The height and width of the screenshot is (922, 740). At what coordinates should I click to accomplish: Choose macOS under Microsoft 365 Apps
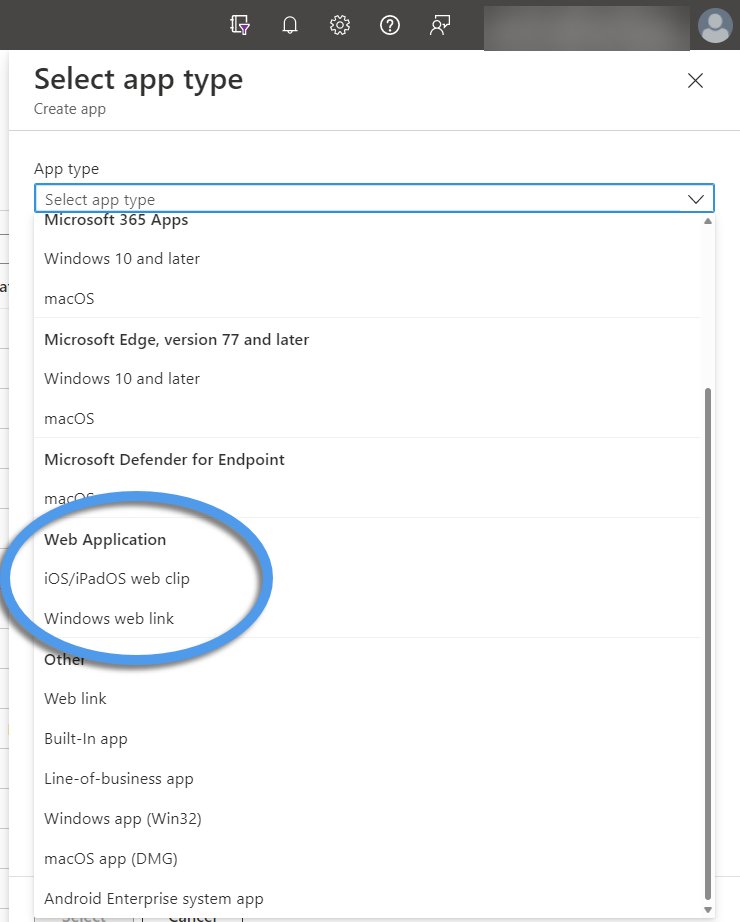[368, 299]
